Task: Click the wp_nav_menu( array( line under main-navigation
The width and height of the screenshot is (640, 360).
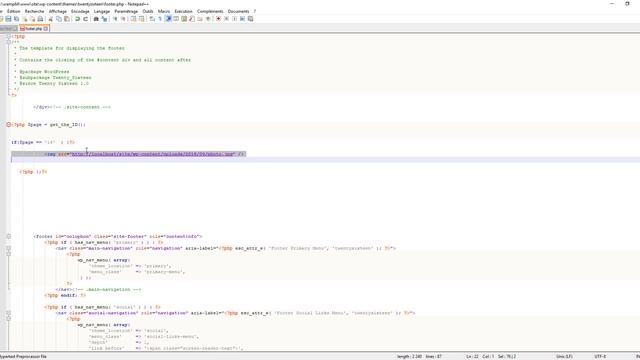Action: pos(104,260)
